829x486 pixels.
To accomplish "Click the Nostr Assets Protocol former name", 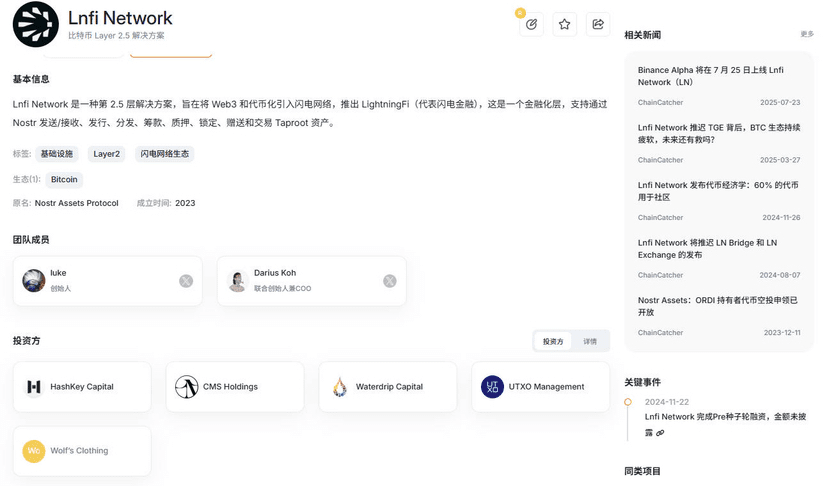I will [x=77, y=203].
